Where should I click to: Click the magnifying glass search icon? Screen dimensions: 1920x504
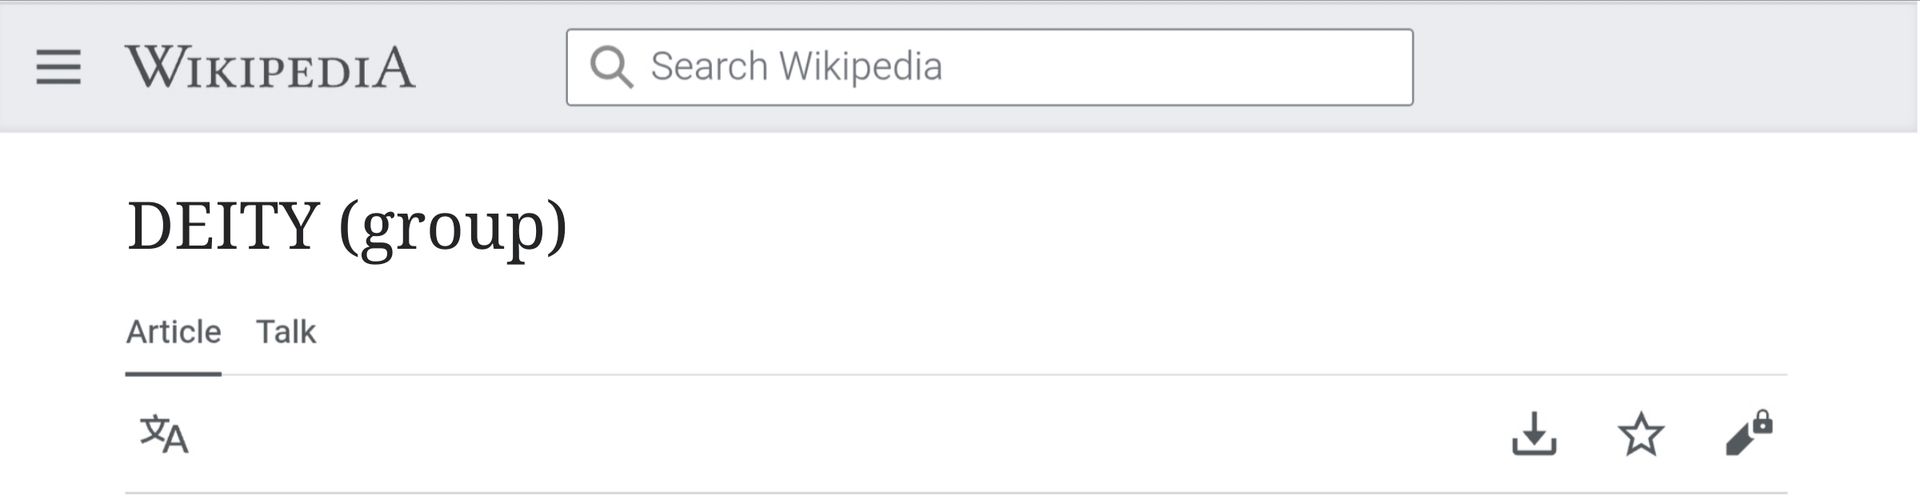[611, 67]
